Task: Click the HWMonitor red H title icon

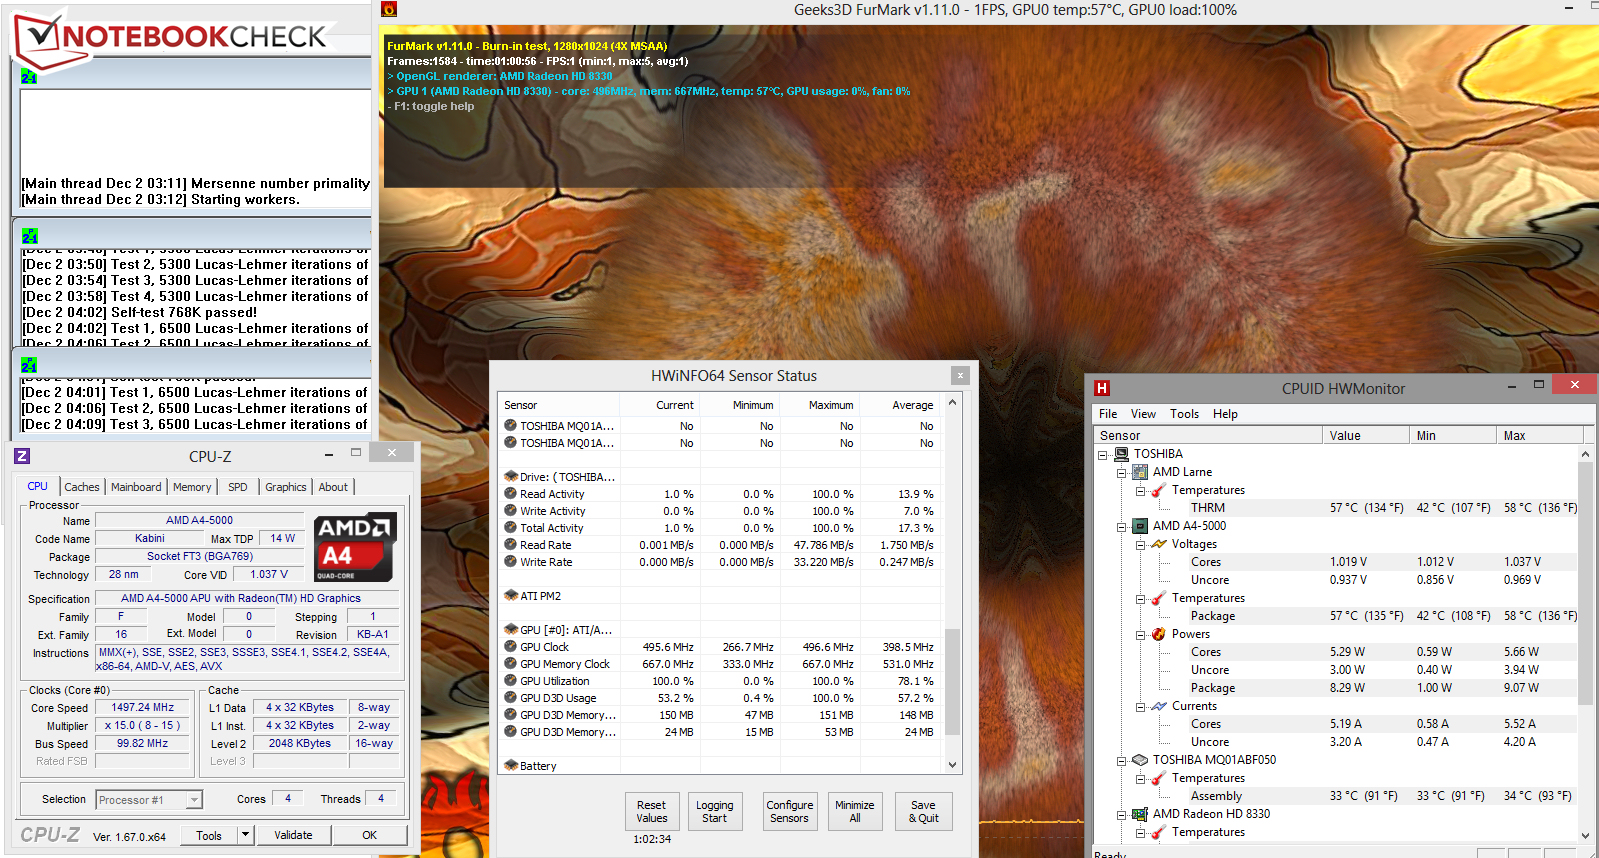Action: click(1102, 388)
